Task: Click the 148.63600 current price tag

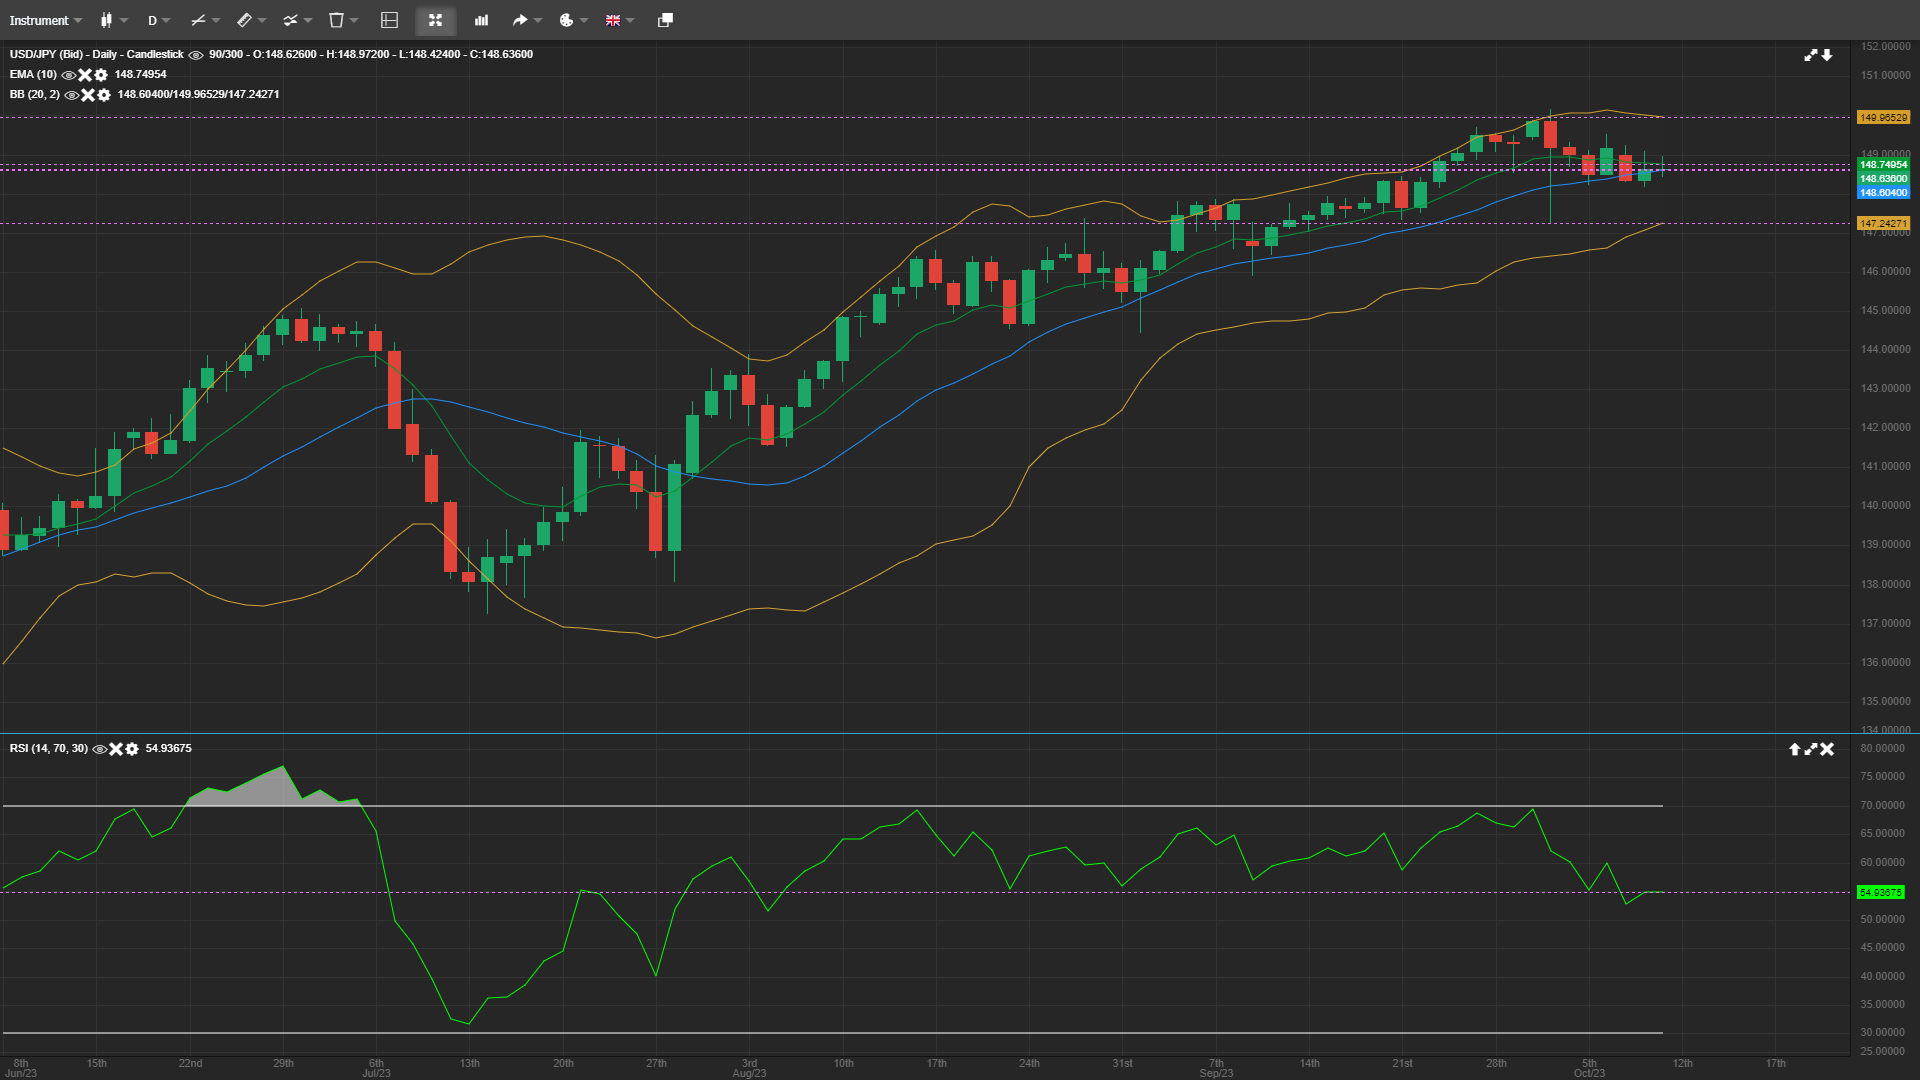Action: pyautogui.click(x=1883, y=179)
